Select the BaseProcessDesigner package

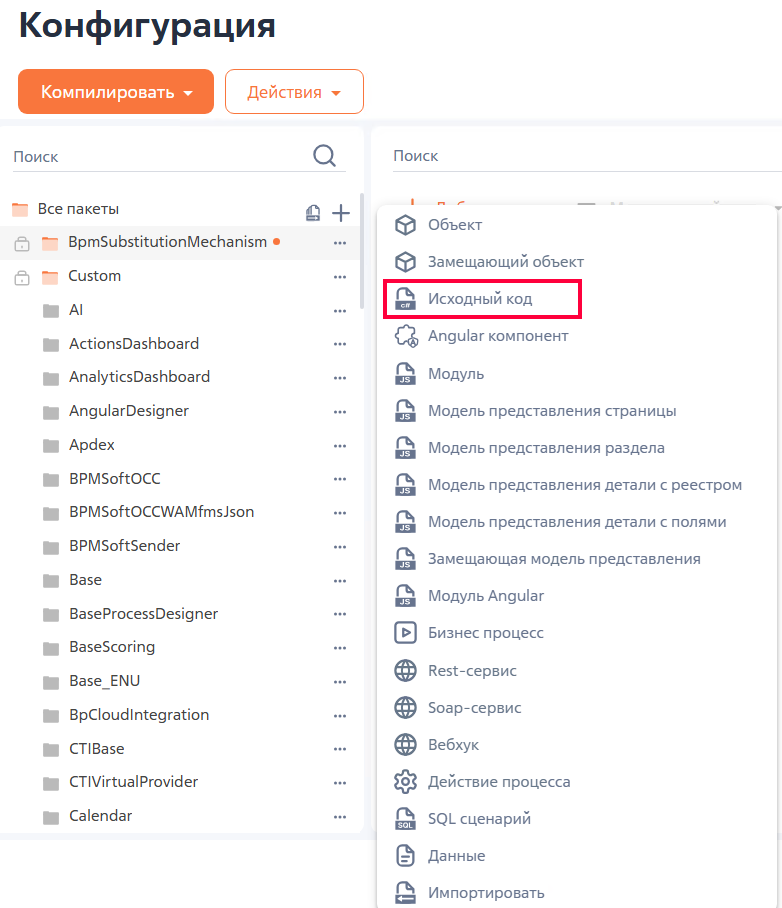tap(144, 614)
